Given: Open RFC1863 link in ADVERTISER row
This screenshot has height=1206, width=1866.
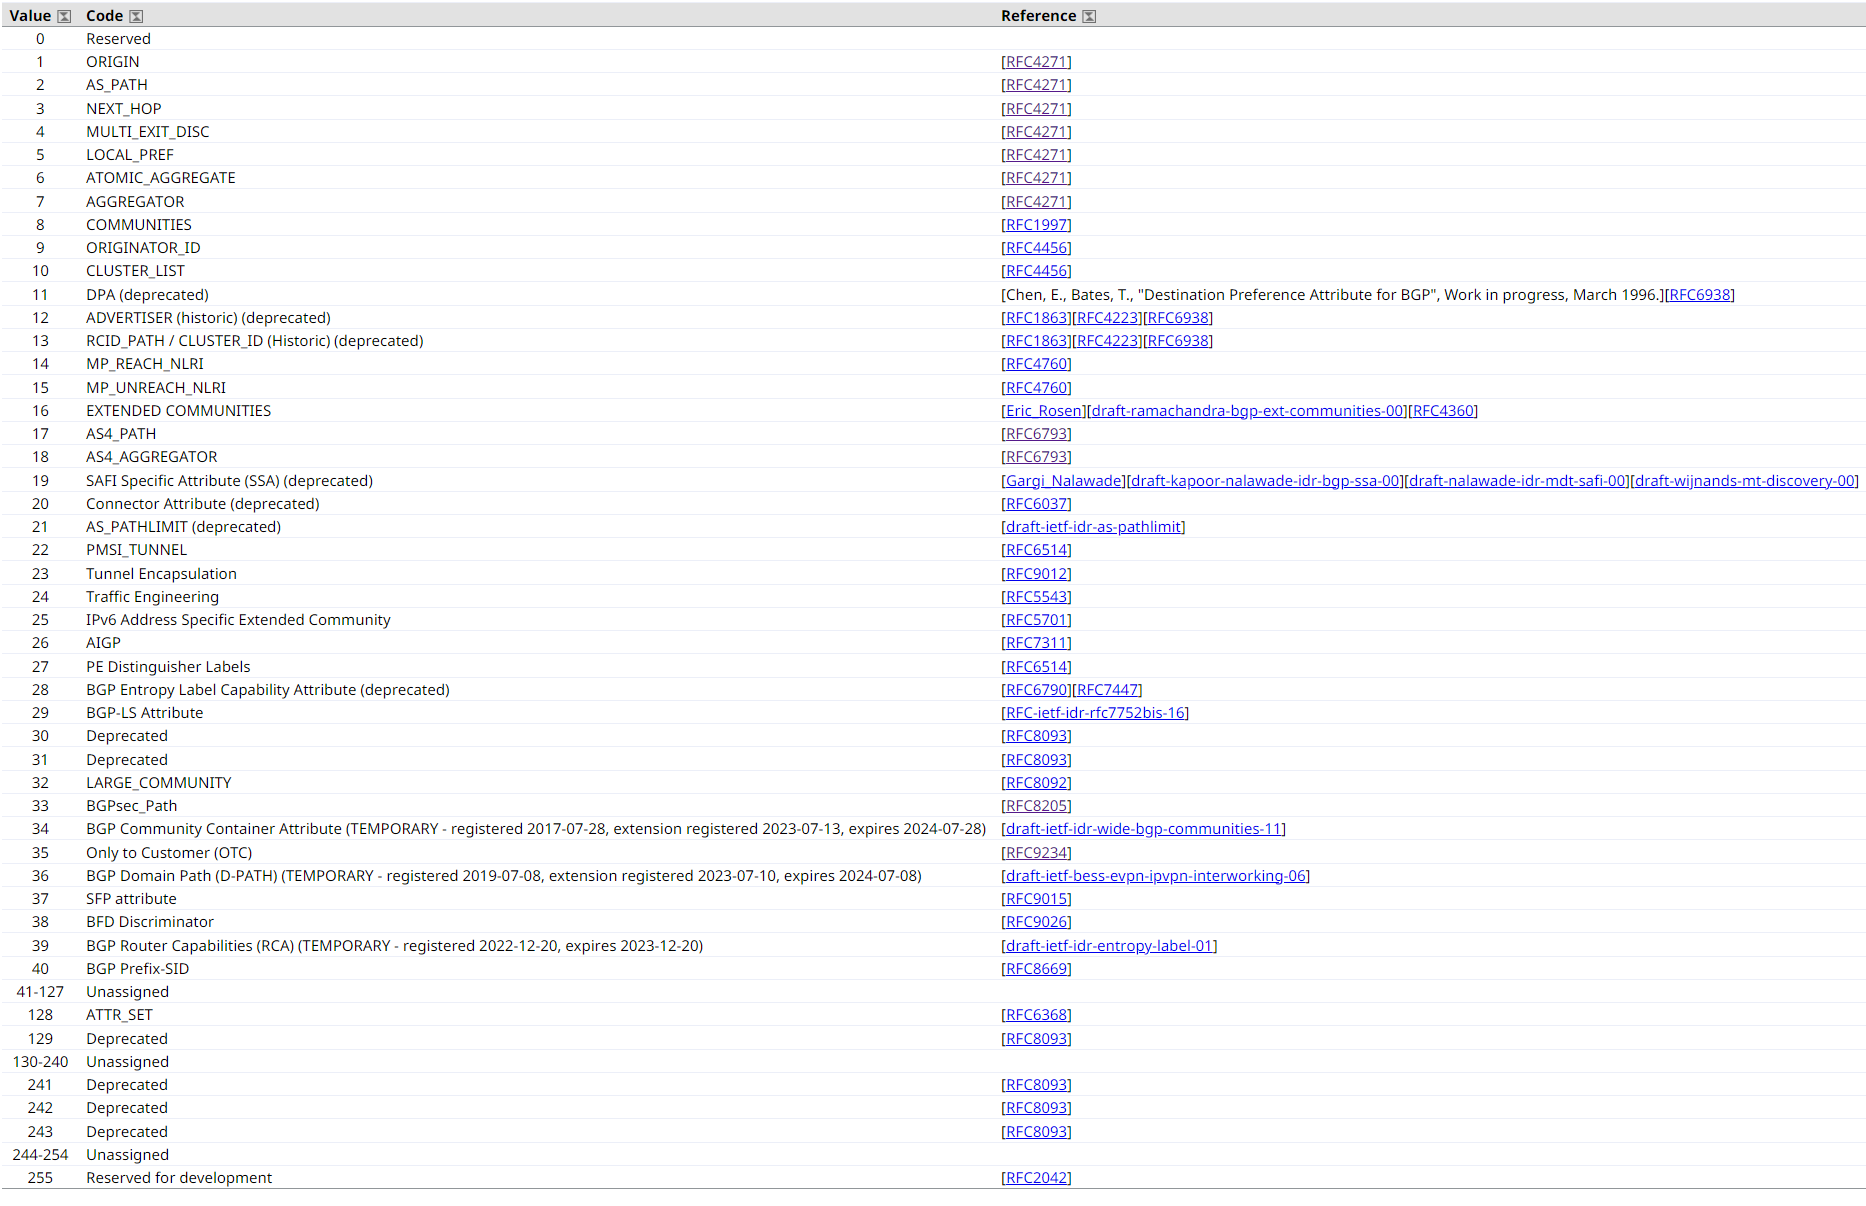Looking at the screenshot, I should (1036, 318).
